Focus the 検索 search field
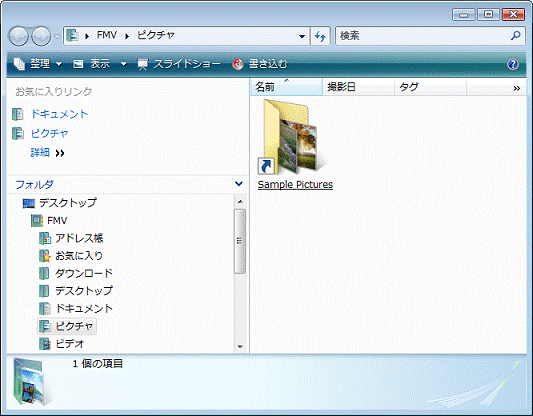Viewport: 533px width, 416px height. 423,36
